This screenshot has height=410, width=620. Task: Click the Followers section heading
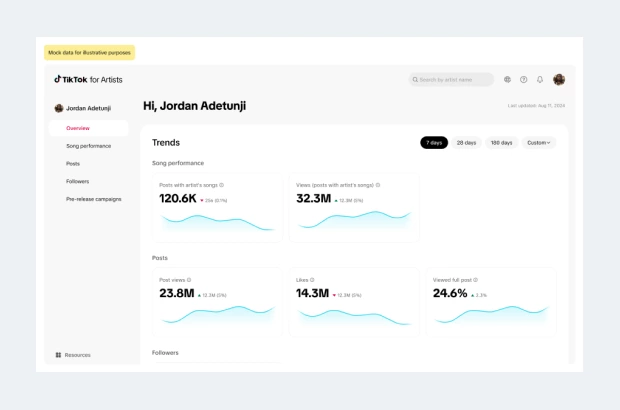[x=165, y=353]
